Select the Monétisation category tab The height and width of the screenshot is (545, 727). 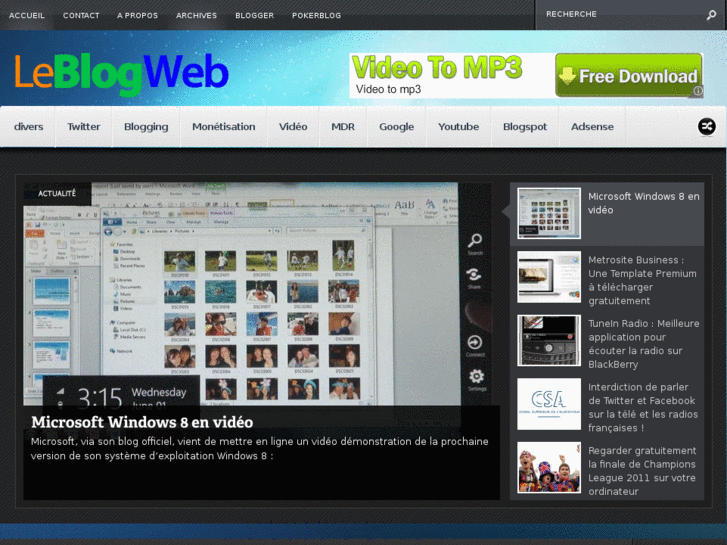[223, 127]
